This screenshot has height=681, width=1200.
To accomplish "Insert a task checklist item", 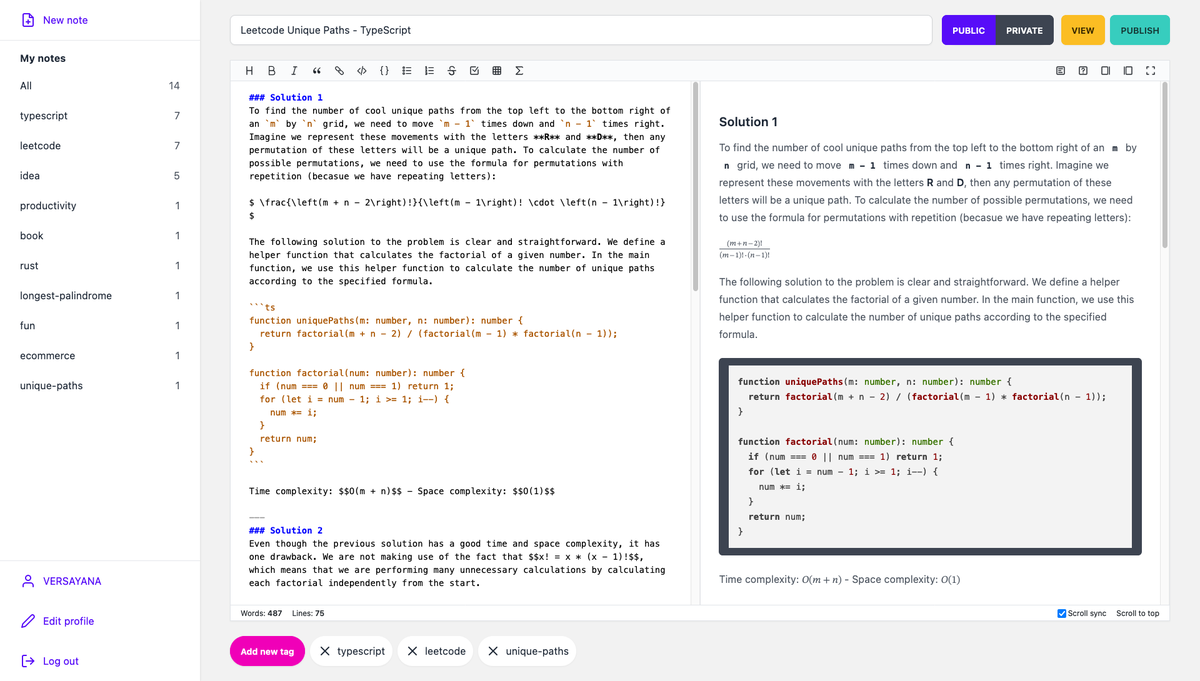I will 474,71.
